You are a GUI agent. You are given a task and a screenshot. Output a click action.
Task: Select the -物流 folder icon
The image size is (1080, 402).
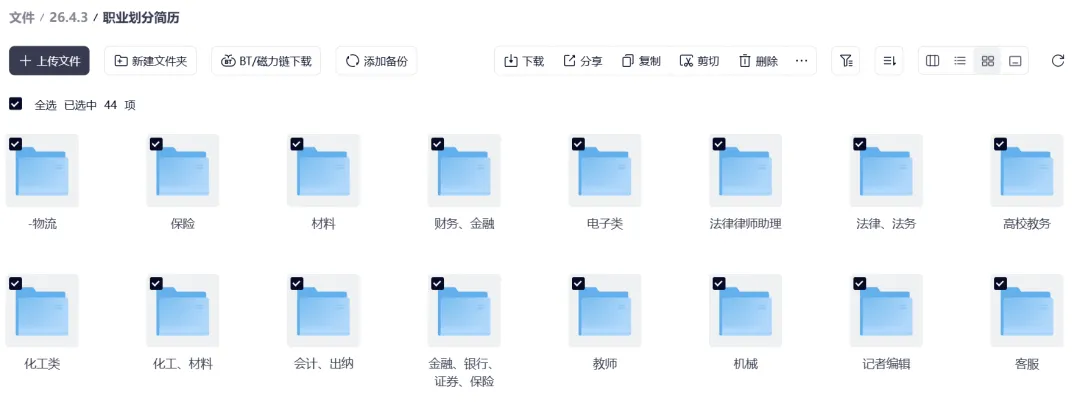pyautogui.click(x=42, y=171)
